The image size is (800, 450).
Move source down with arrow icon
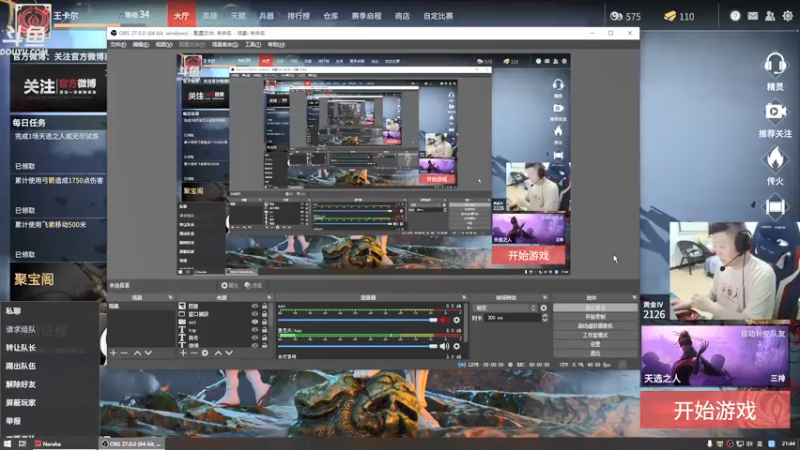(x=229, y=353)
